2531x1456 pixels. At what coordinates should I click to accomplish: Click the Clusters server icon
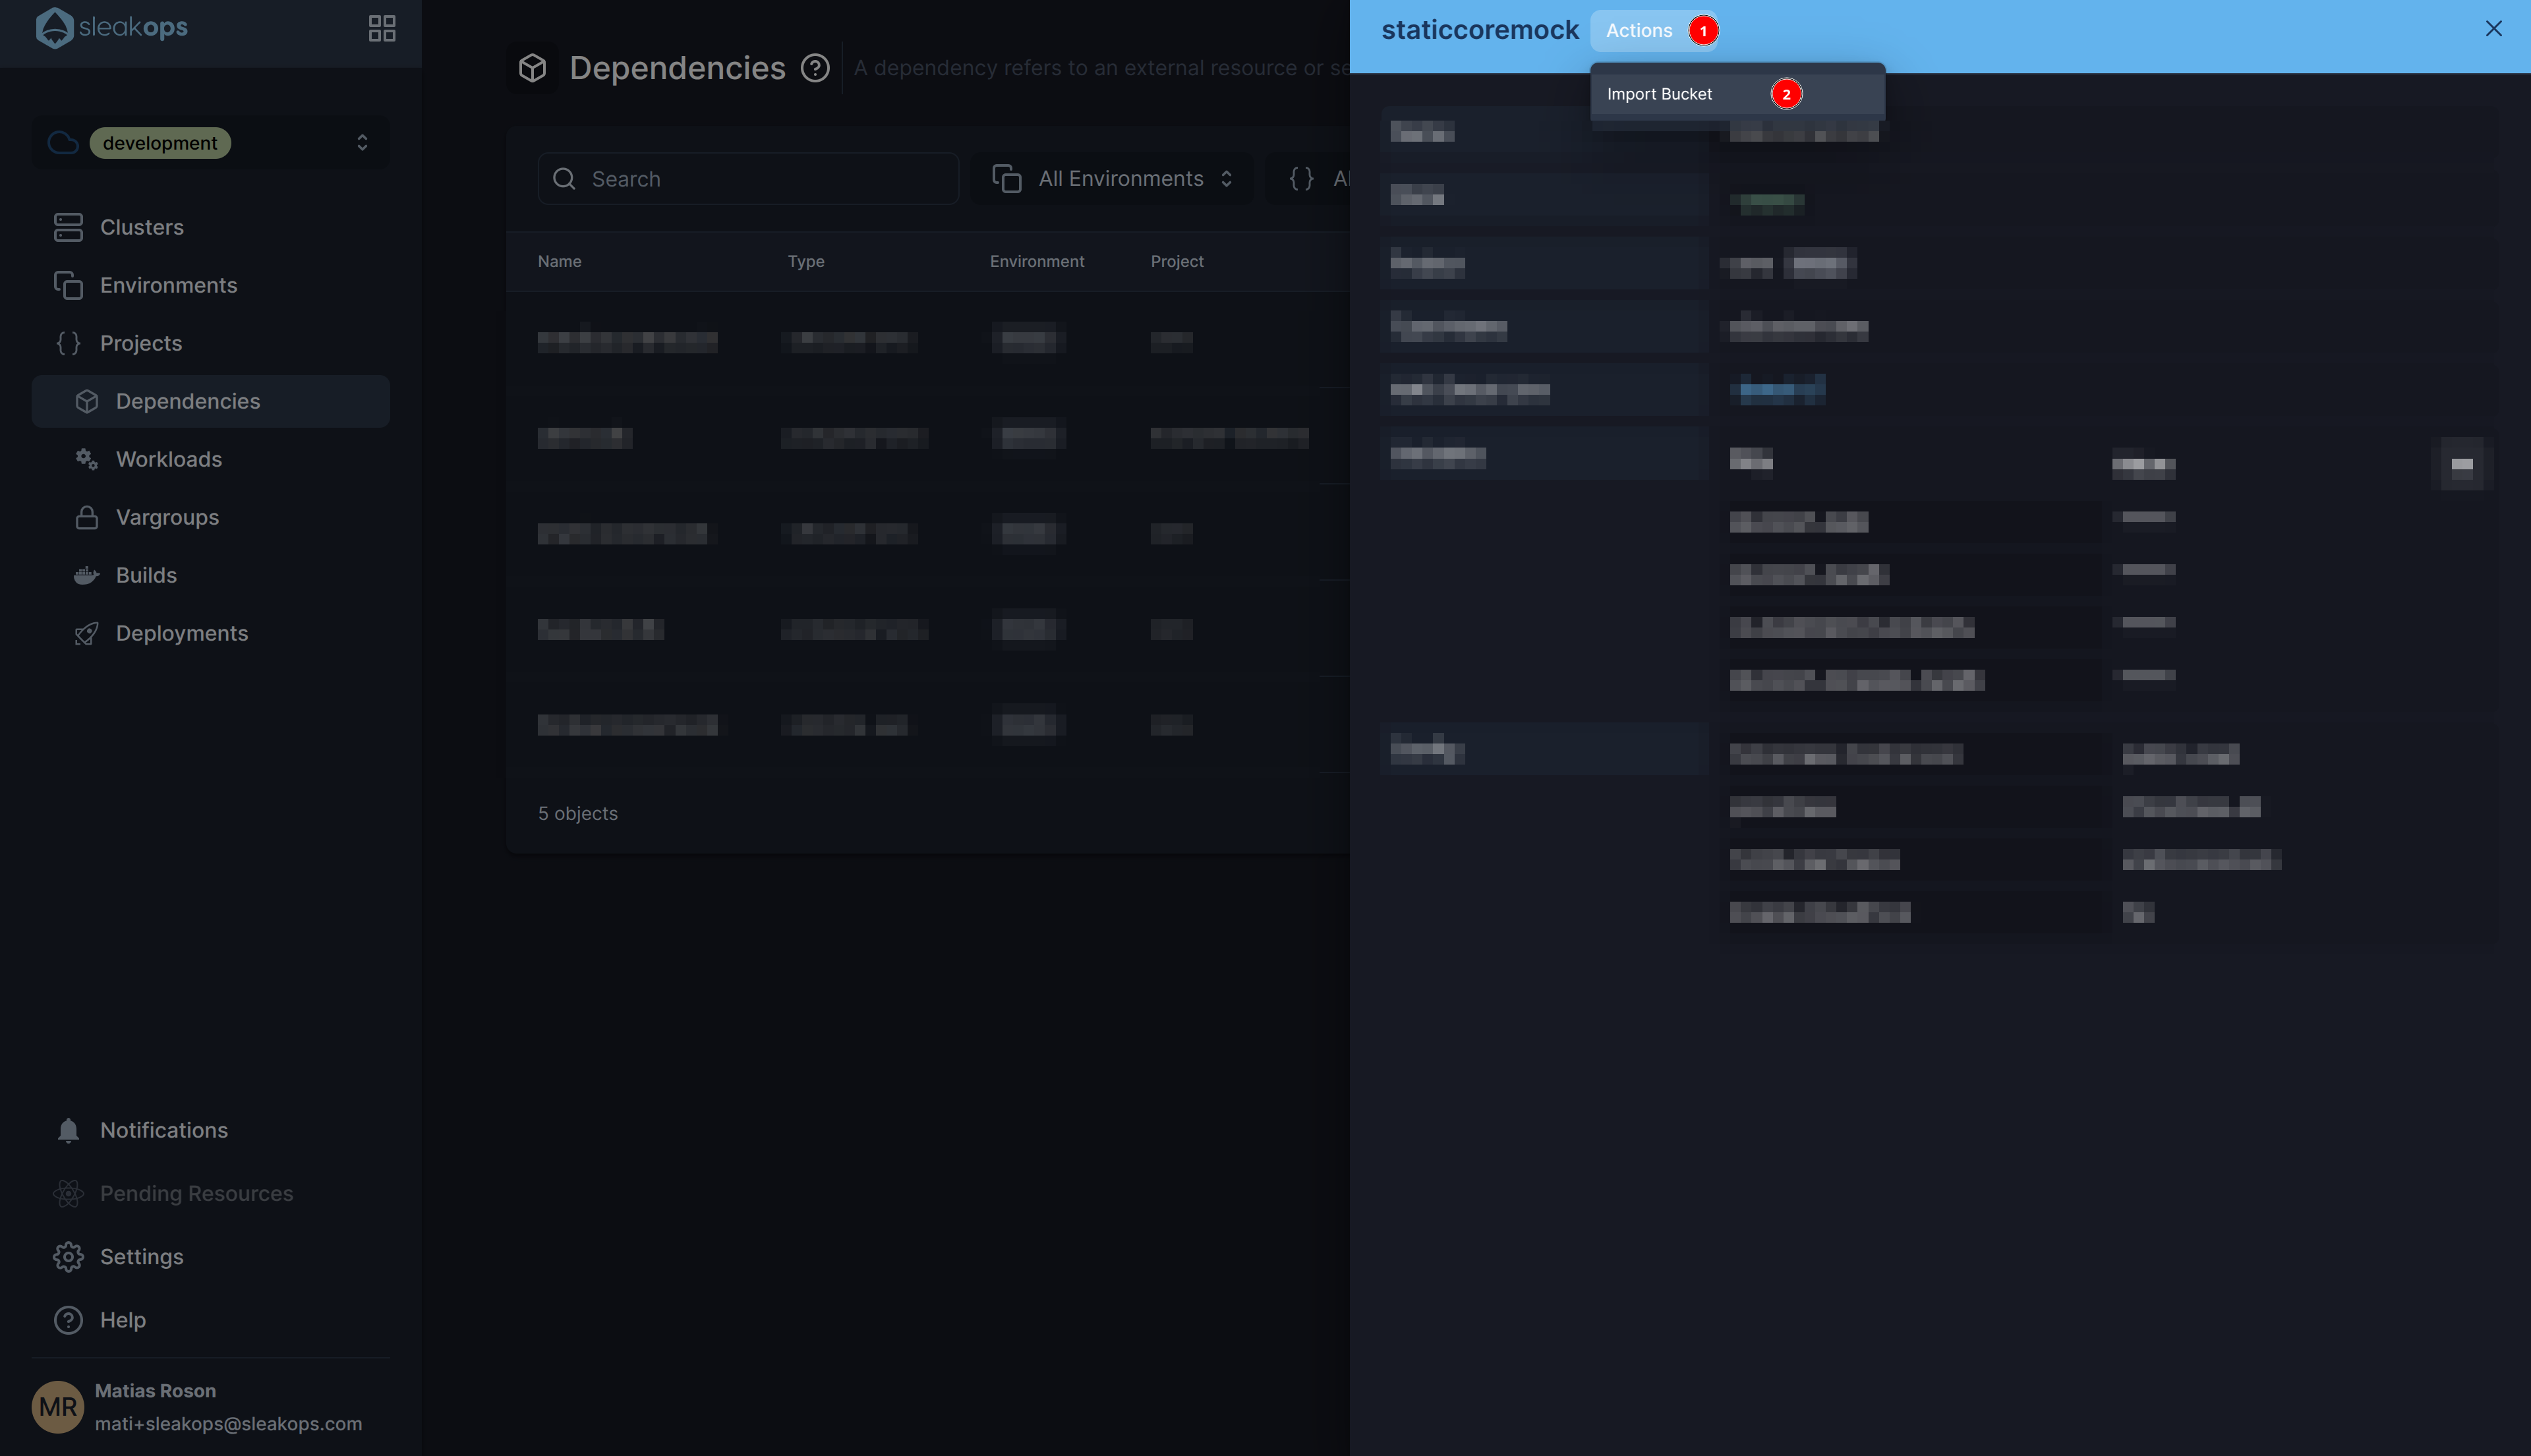(x=68, y=227)
